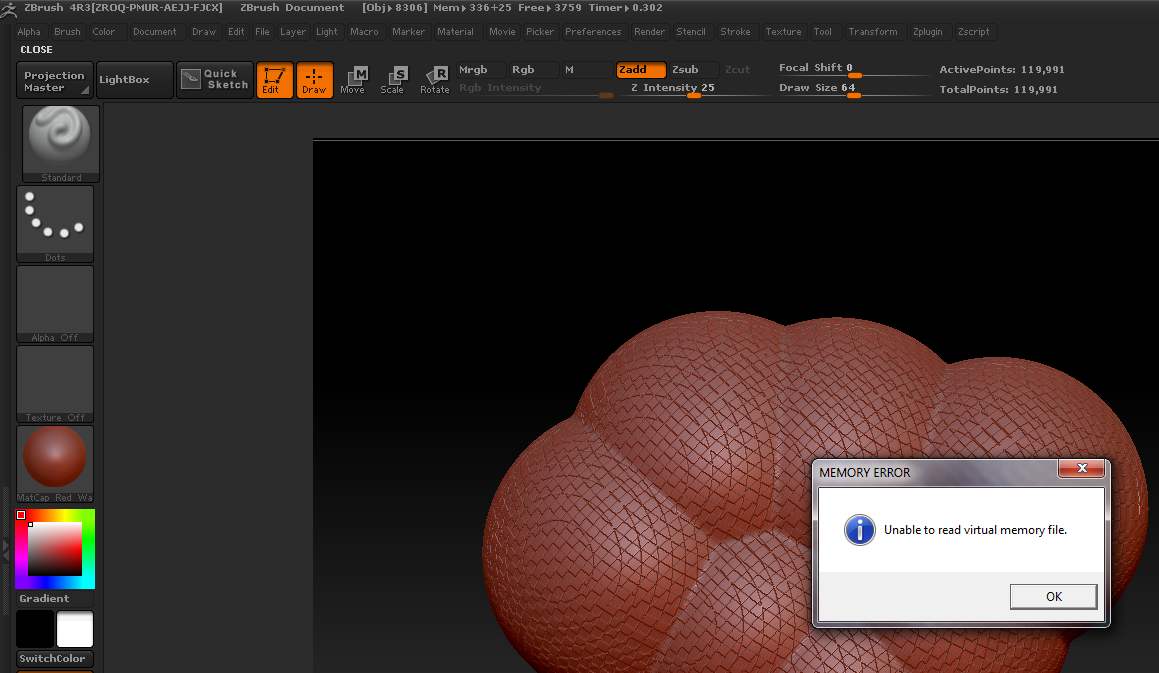
Task: Open the Edit menu
Action: 236,32
